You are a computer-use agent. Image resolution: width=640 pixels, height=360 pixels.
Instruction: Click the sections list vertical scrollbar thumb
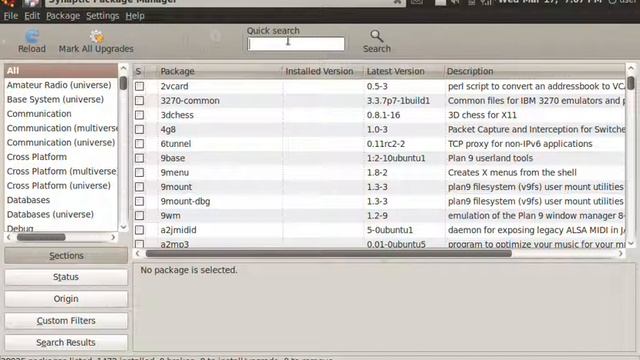tap(123, 83)
